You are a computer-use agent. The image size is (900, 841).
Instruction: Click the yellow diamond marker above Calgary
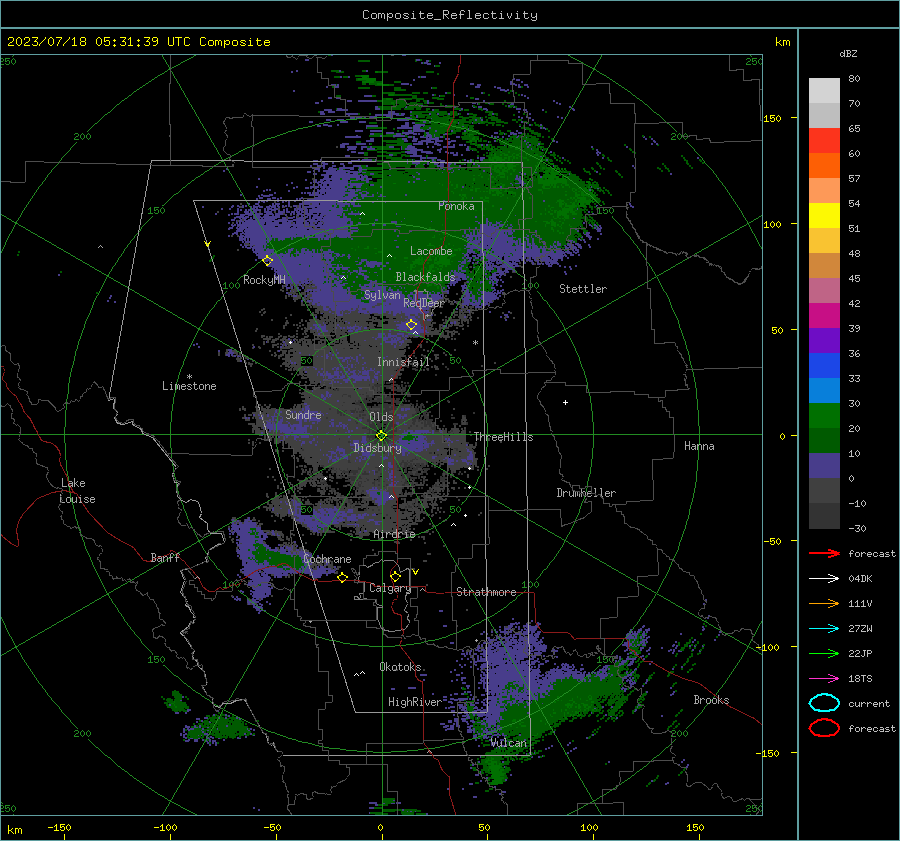tap(395, 576)
